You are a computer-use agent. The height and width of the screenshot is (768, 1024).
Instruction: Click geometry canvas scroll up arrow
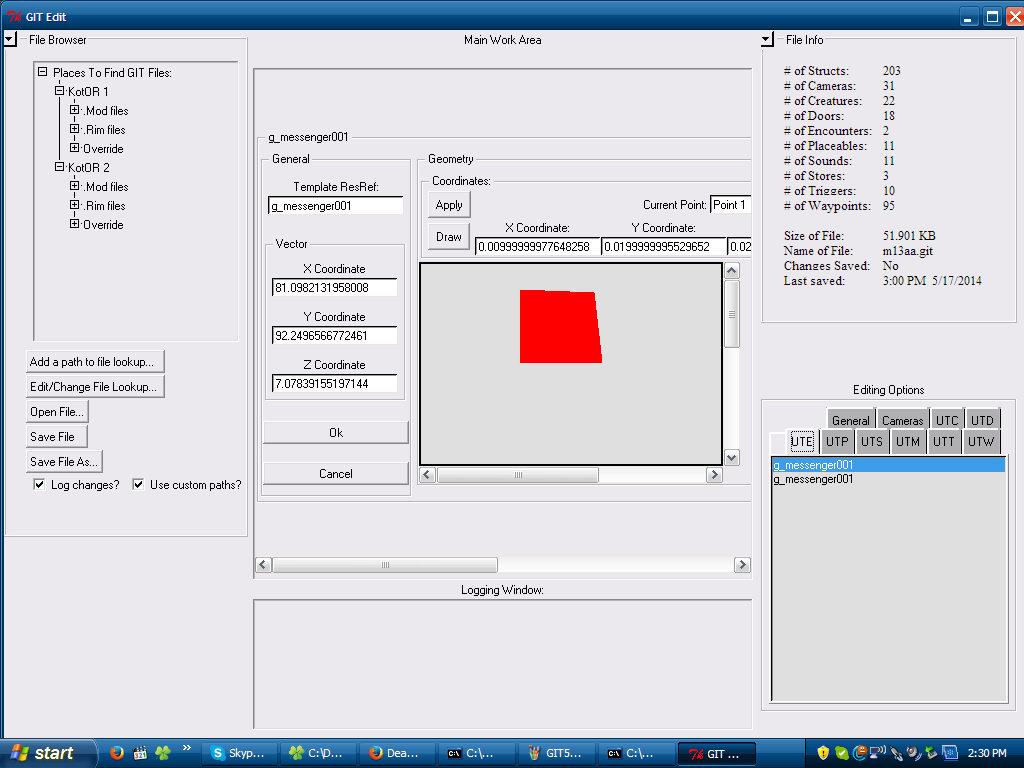coord(732,270)
